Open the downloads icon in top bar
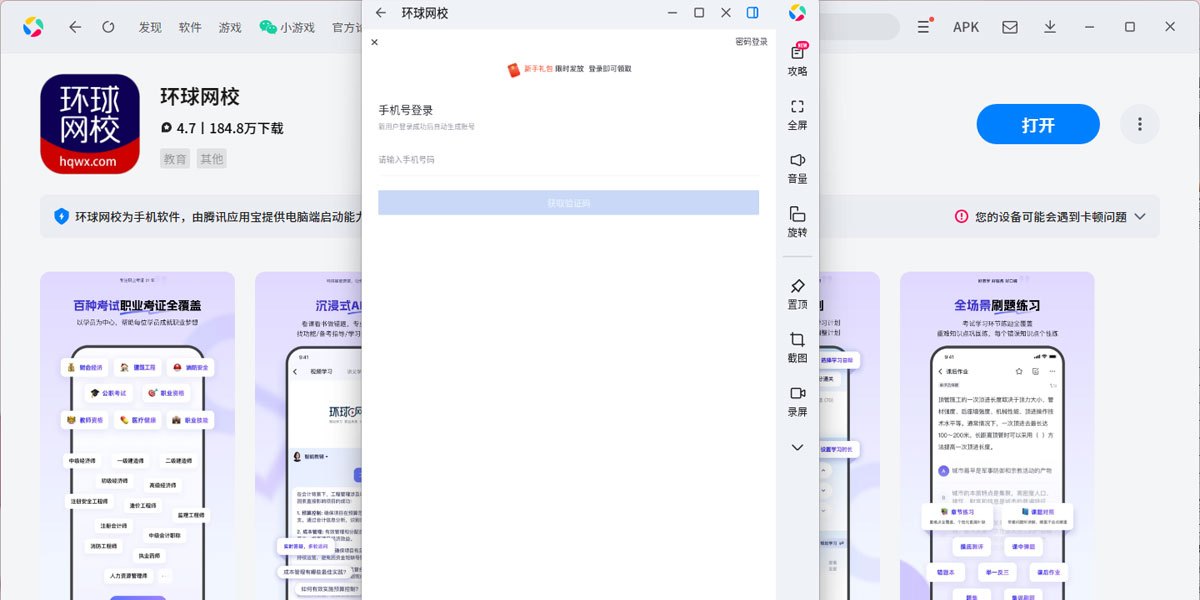The image size is (1200, 600). coord(1050,27)
